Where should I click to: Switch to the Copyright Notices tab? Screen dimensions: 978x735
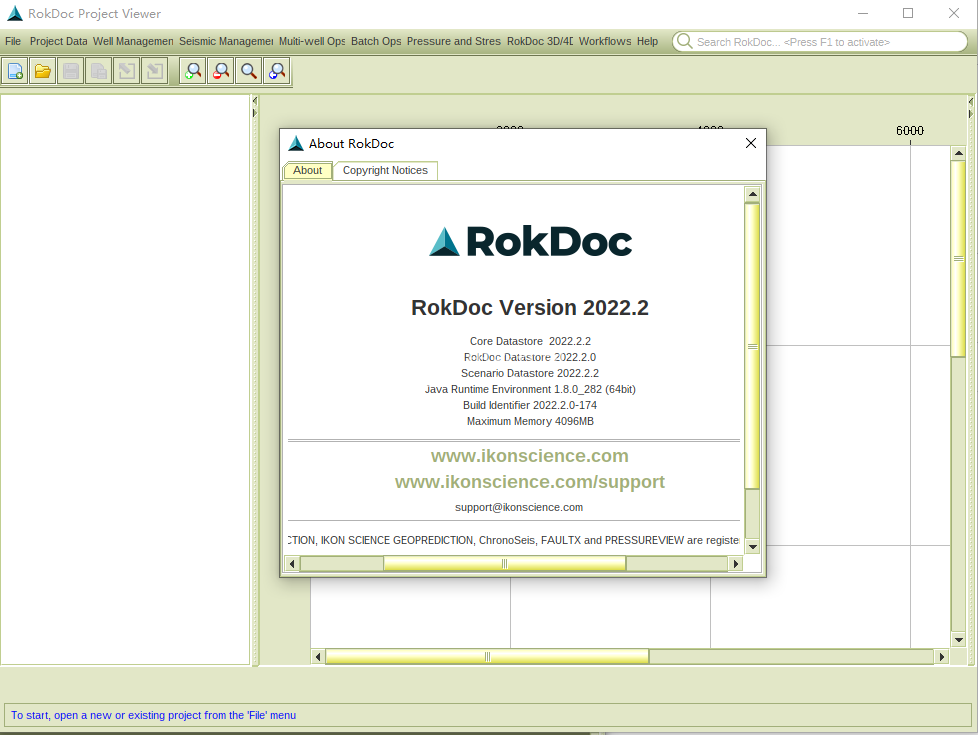point(385,170)
